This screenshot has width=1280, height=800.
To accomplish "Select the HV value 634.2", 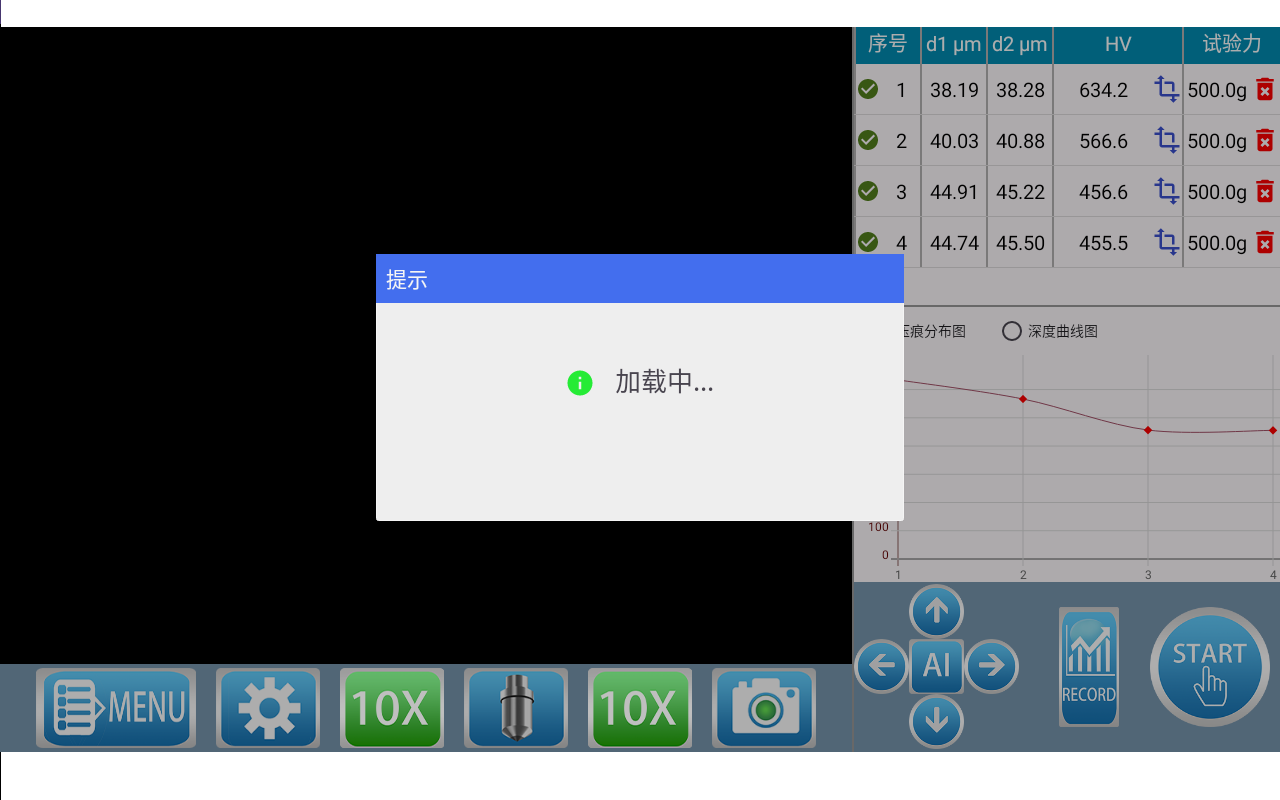I will pyautogui.click(x=1104, y=90).
